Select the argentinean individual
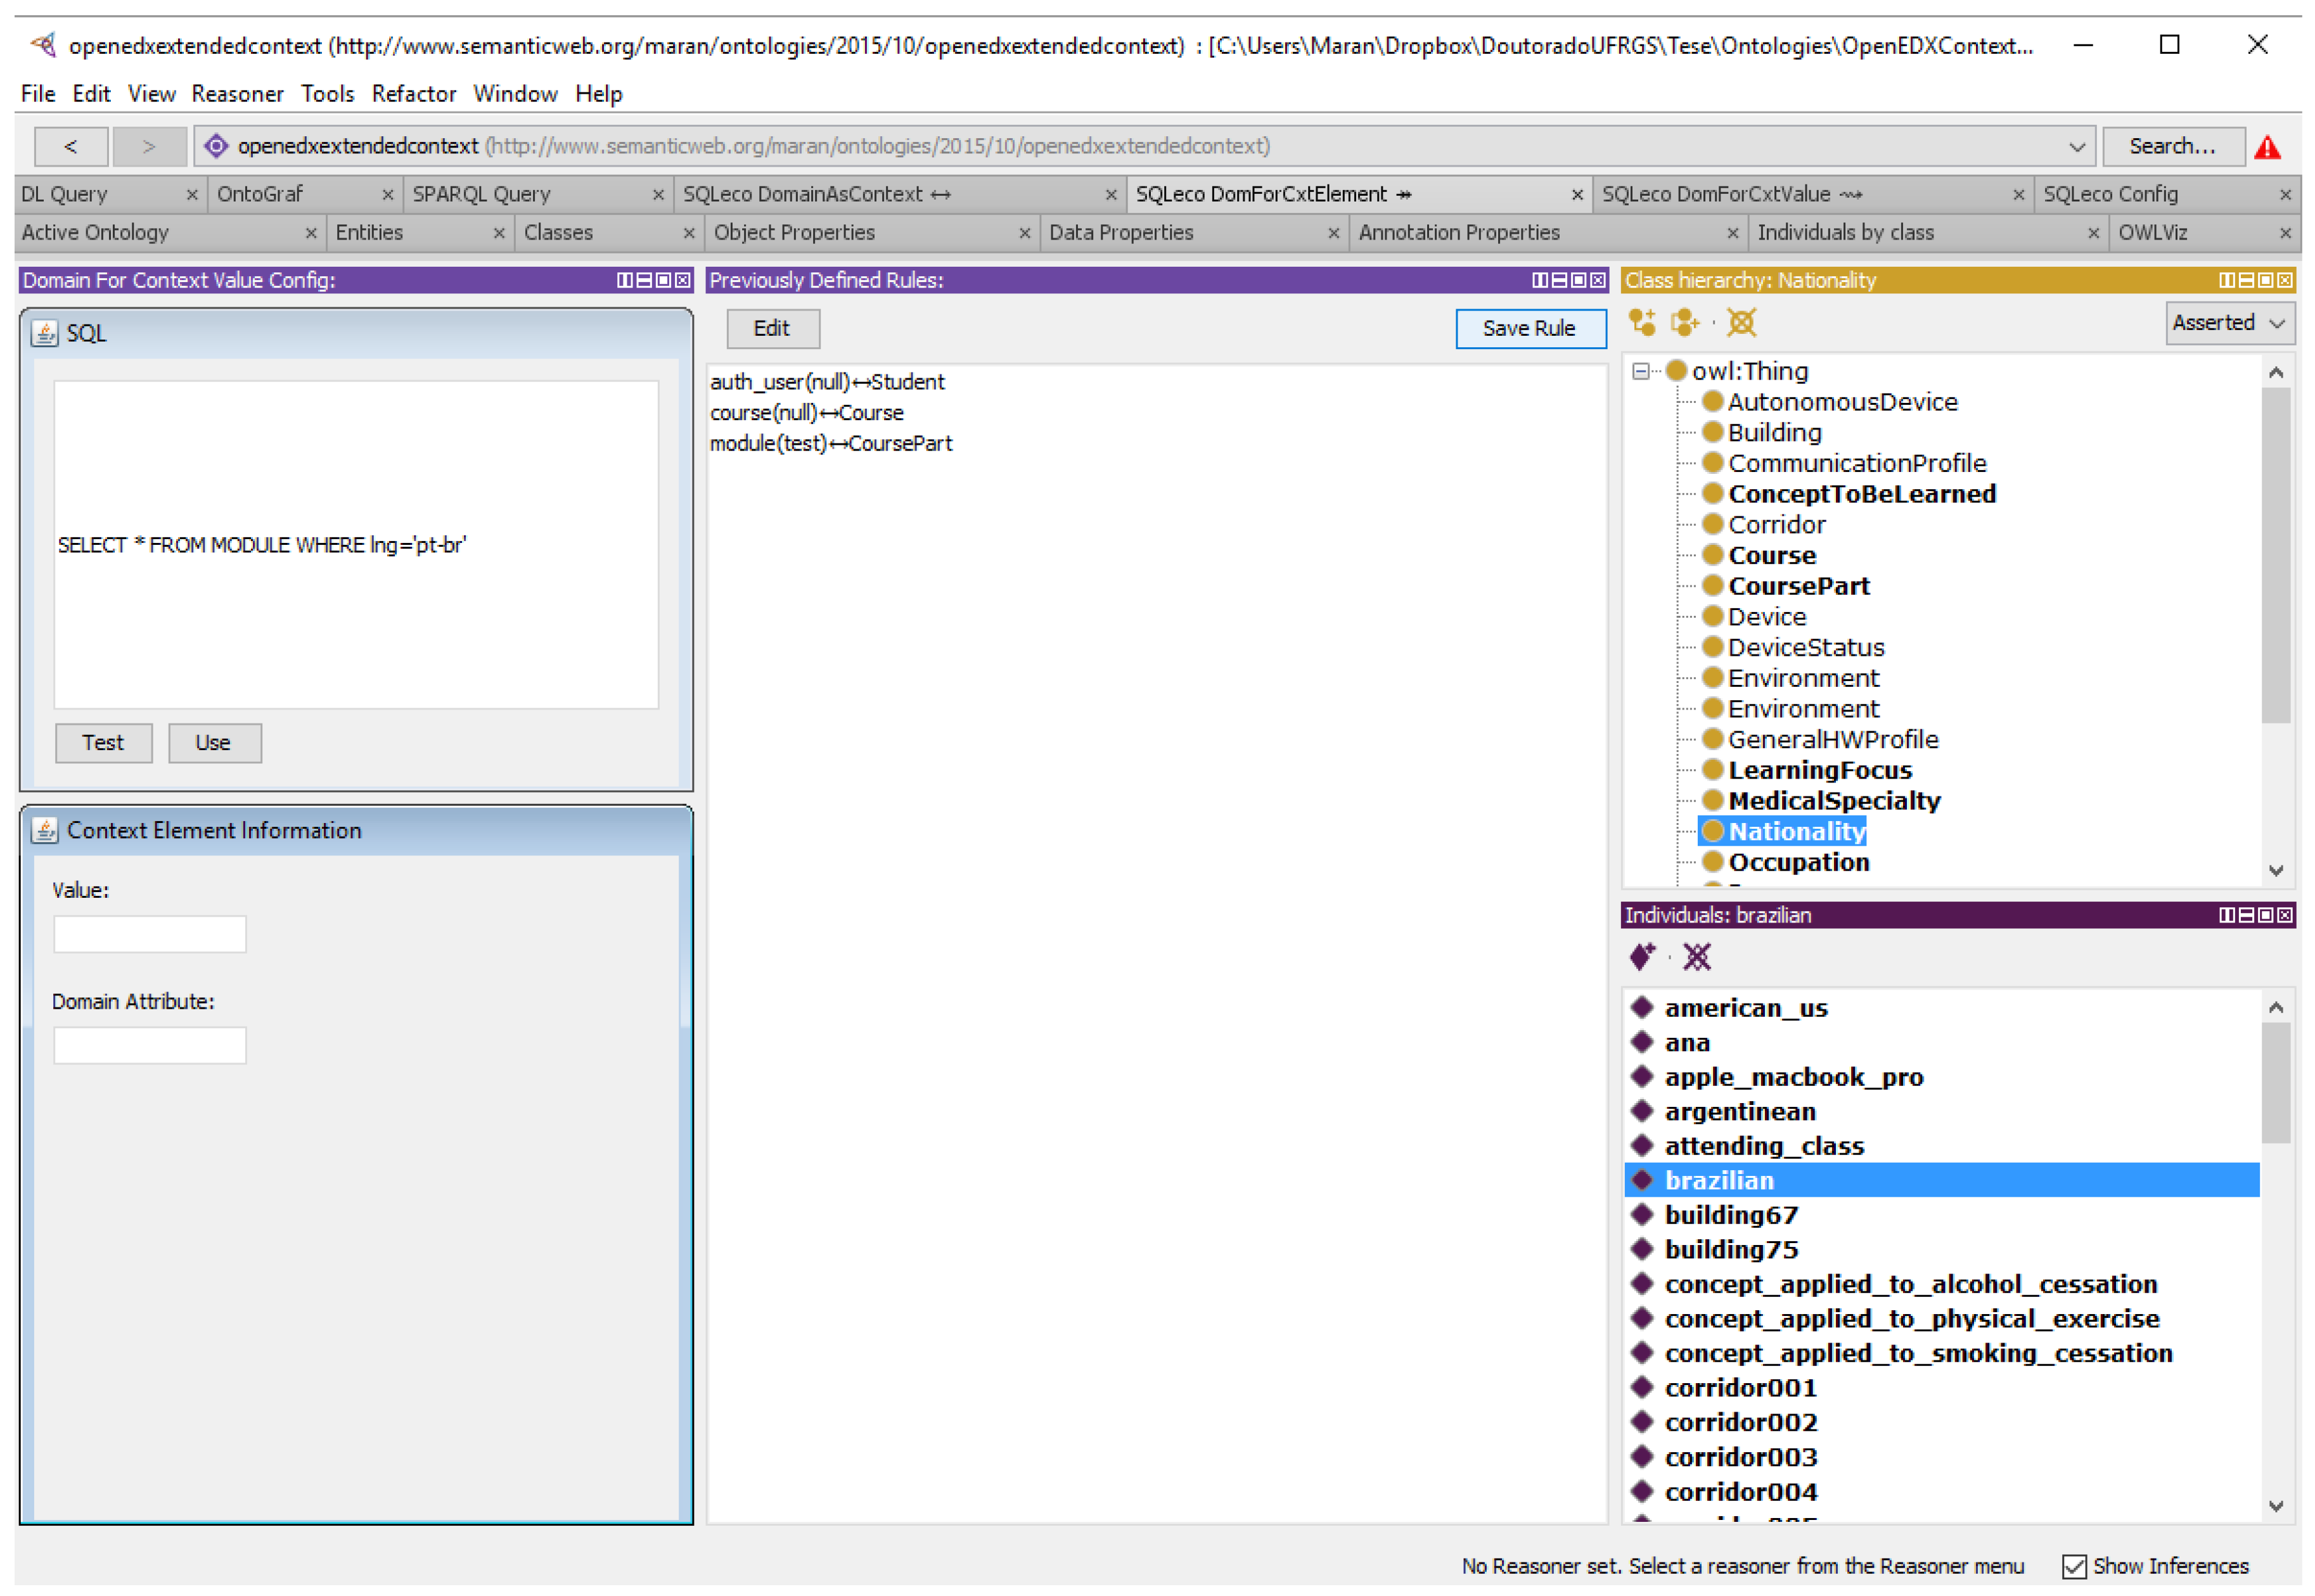Image resolution: width=2315 pixels, height=1596 pixels. click(x=1740, y=1112)
